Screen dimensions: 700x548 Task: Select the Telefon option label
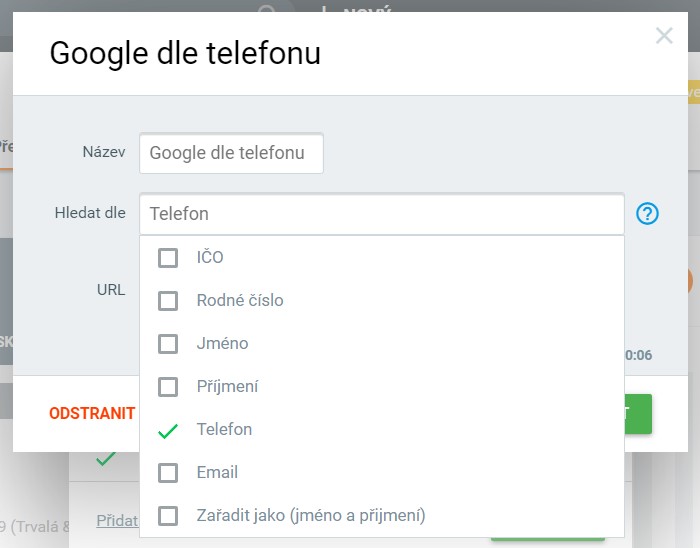[x=224, y=430]
